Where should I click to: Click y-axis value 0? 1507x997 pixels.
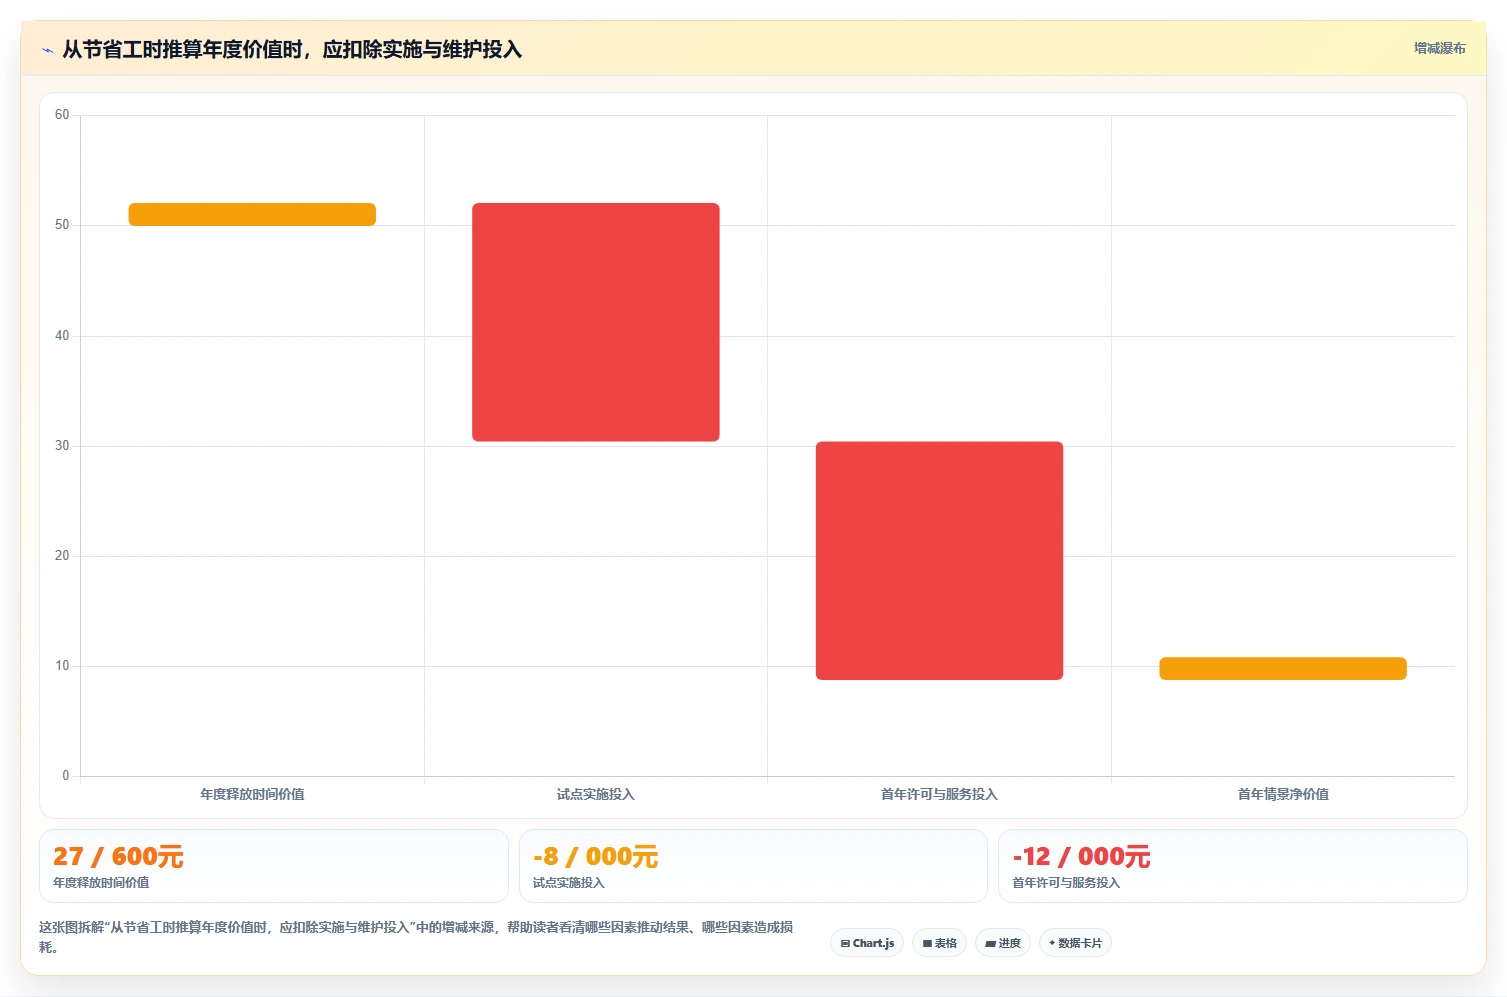coord(66,776)
